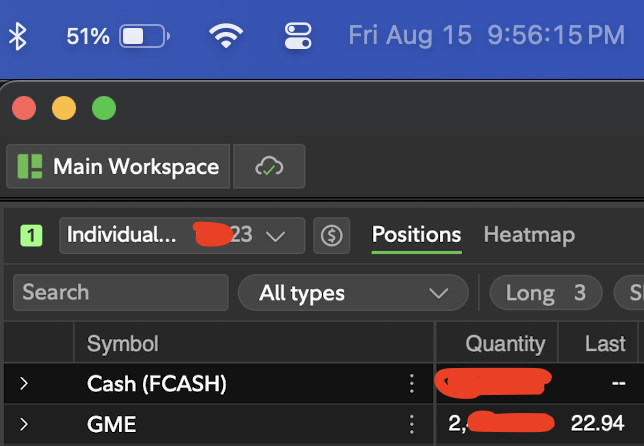Filter by Long 3 positions
Image resolution: width=644 pixels, height=446 pixels.
tap(546, 293)
